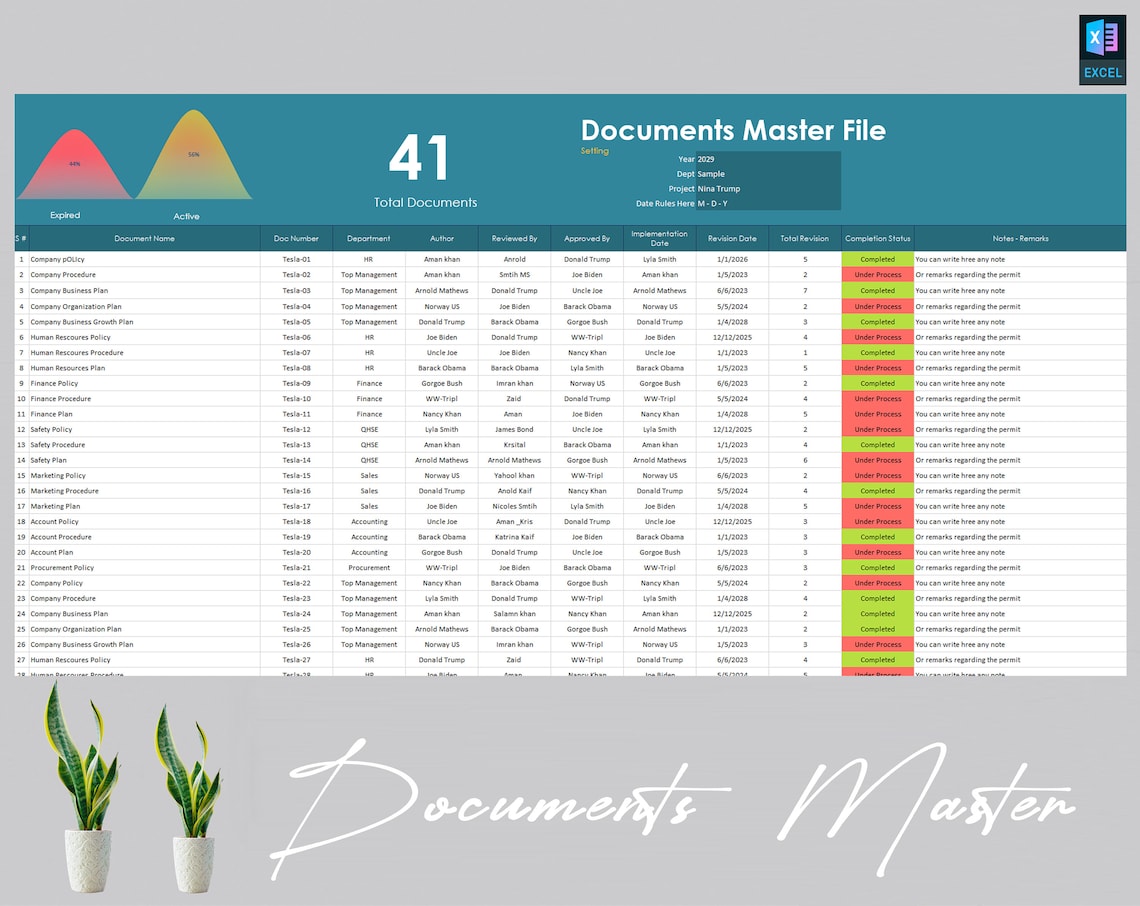The width and height of the screenshot is (1140, 906).
Task: Select the Account Plan document name cell
Action: point(144,553)
